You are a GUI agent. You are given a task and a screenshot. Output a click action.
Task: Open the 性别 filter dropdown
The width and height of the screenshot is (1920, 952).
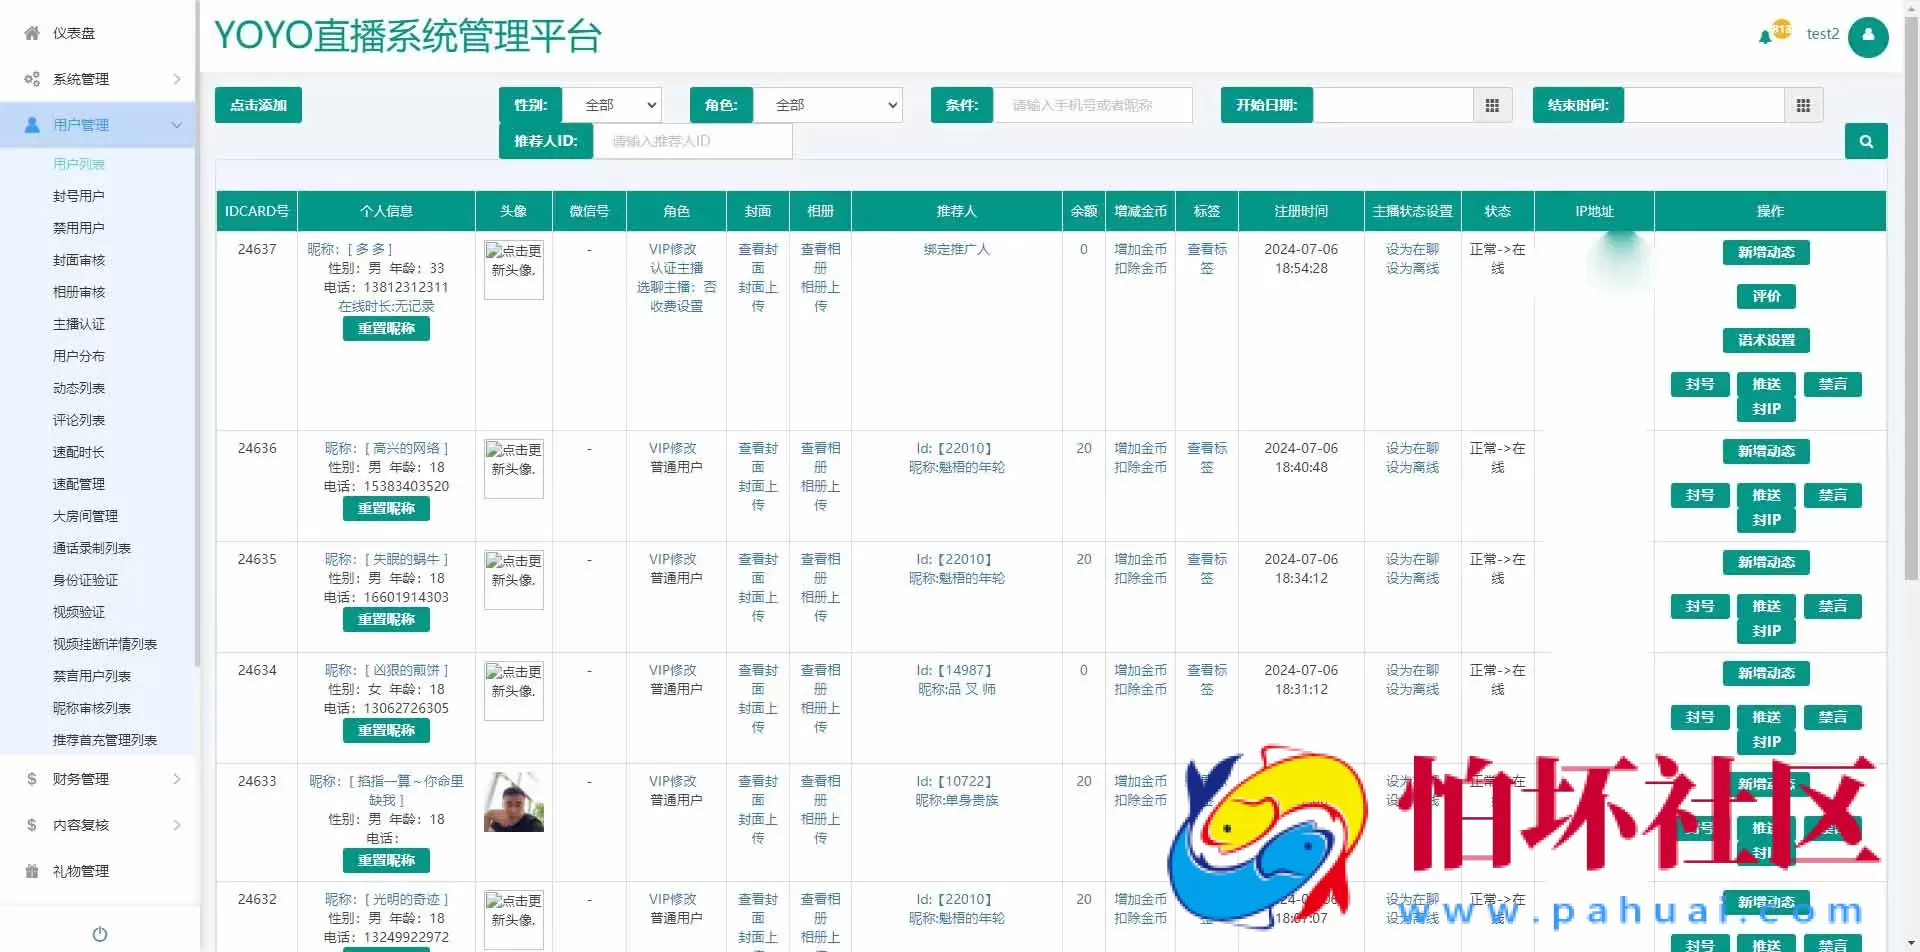pyautogui.click(x=611, y=104)
